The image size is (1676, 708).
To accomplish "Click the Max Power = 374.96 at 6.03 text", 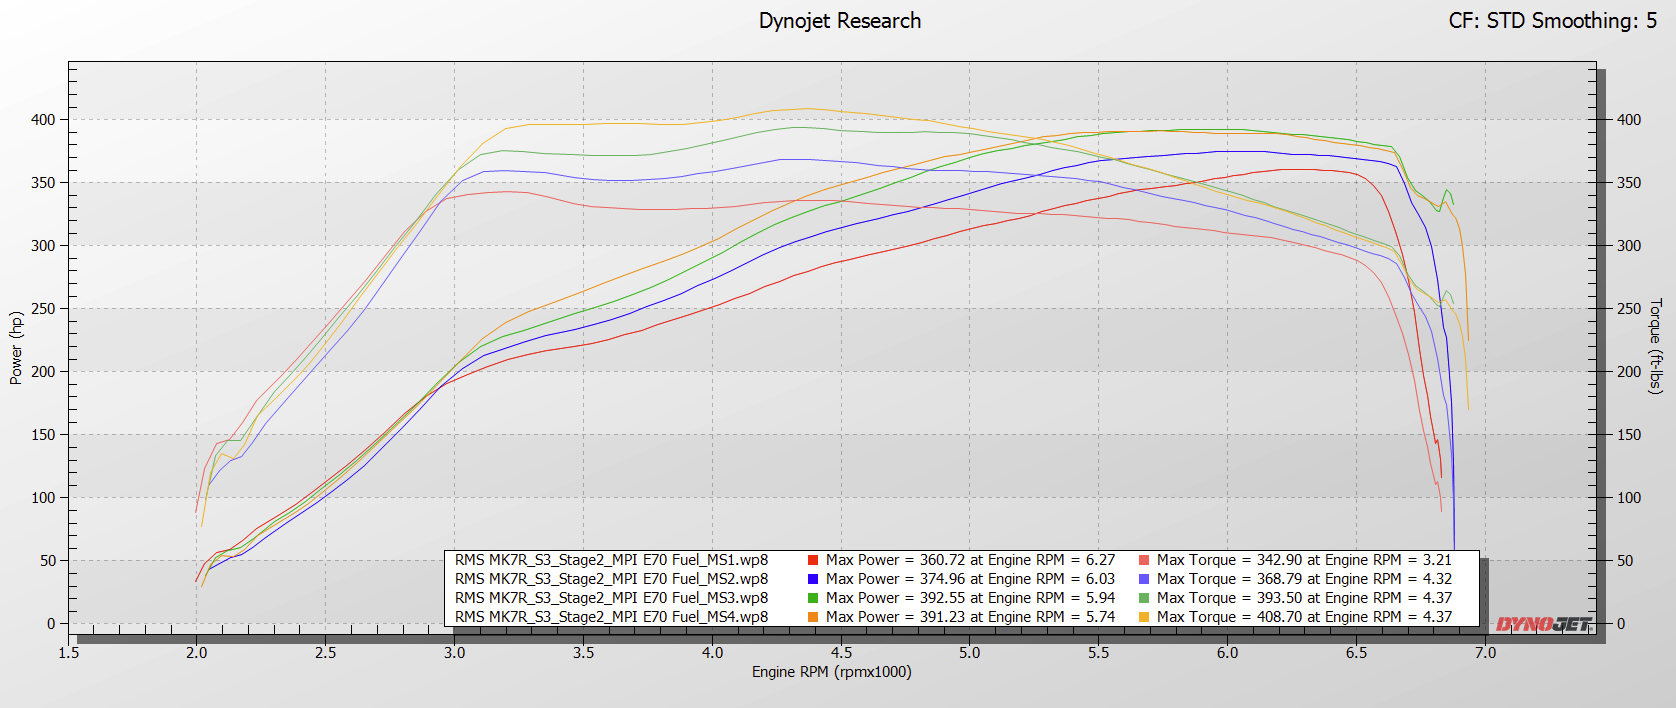I will (970, 579).
